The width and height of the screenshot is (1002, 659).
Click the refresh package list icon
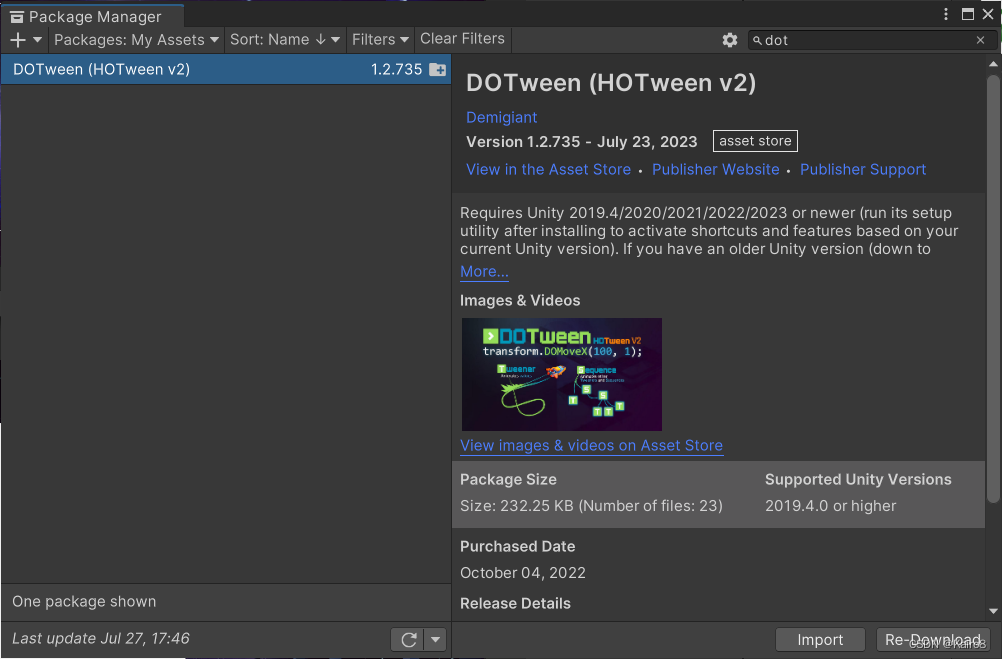pos(408,639)
